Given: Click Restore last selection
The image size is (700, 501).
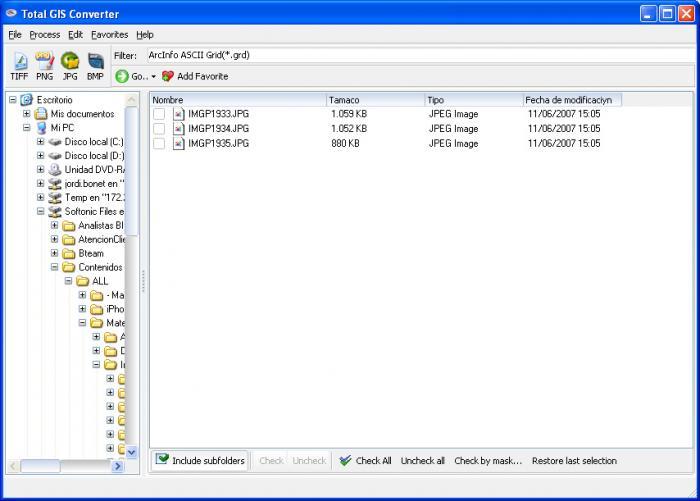Looking at the screenshot, I should pyautogui.click(x=574, y=461).
